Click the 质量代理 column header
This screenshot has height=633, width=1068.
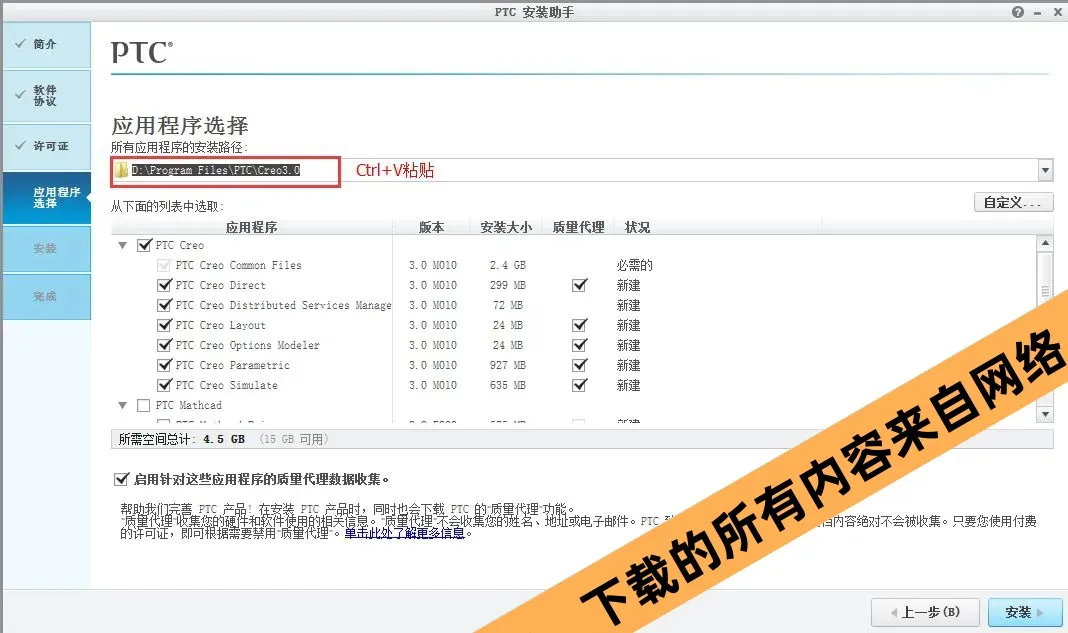coord(578,227)
